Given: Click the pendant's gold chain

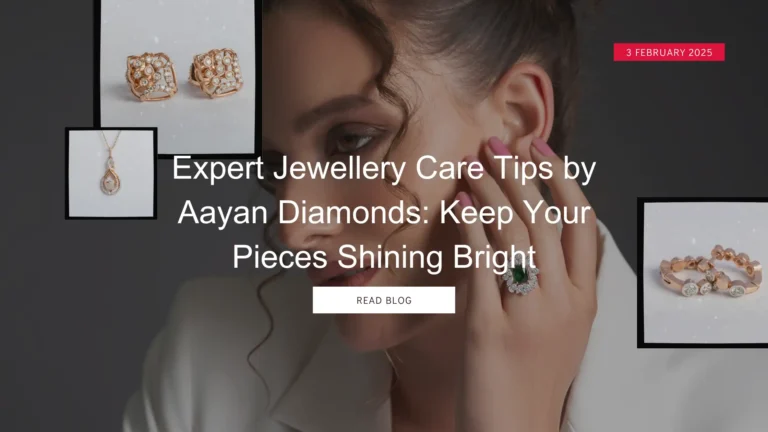Looking at the screenshot, I should tap(111, 144).
